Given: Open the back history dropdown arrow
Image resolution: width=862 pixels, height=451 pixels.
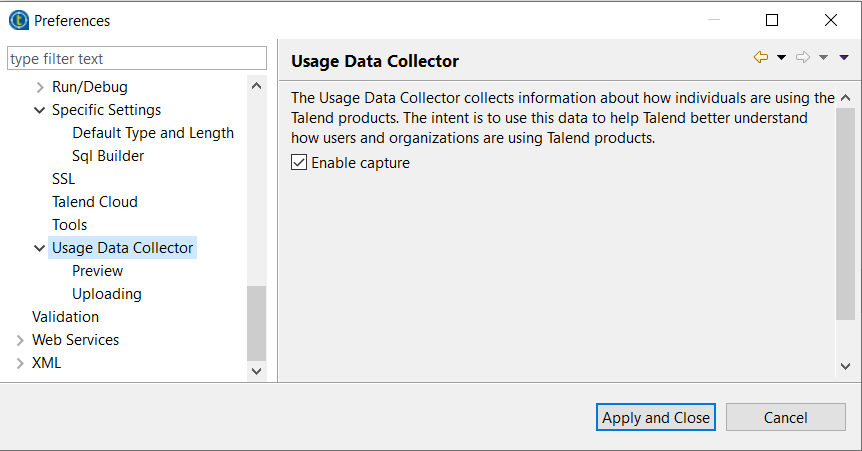Looking at the screenshot, I should [782, 58].
